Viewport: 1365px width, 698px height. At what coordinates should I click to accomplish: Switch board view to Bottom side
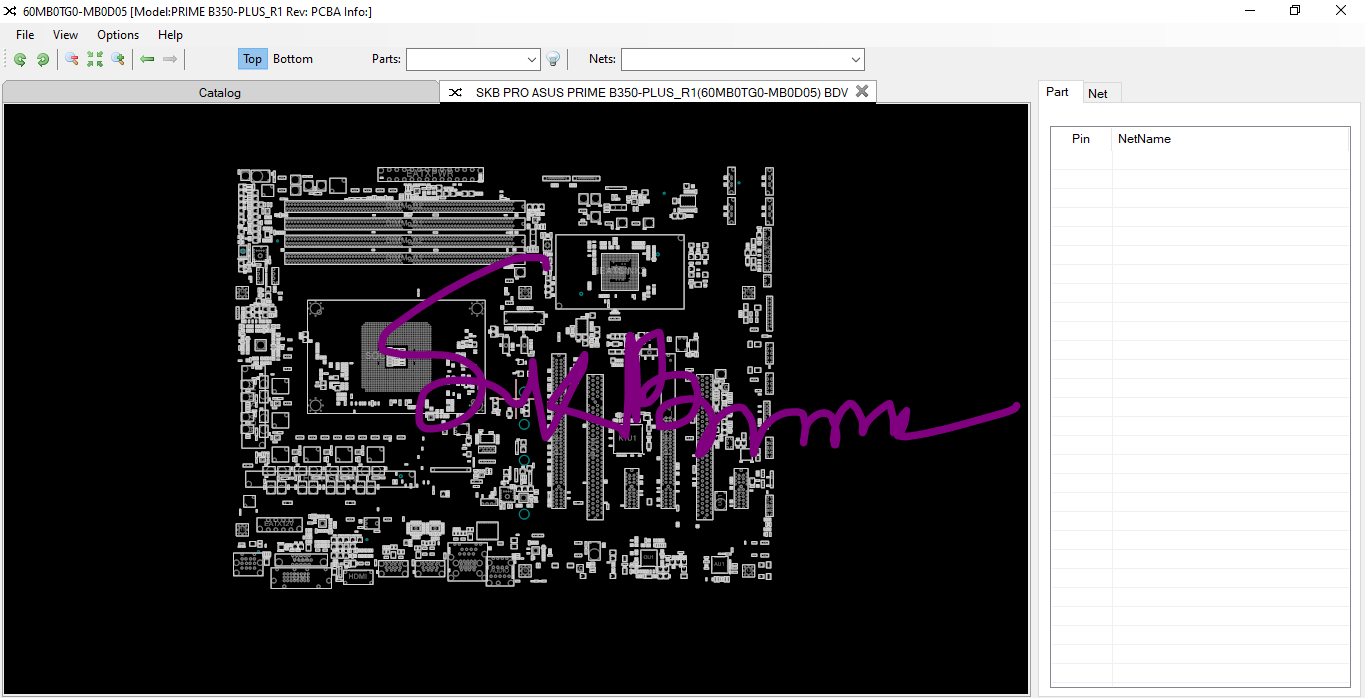click(293, 59)
